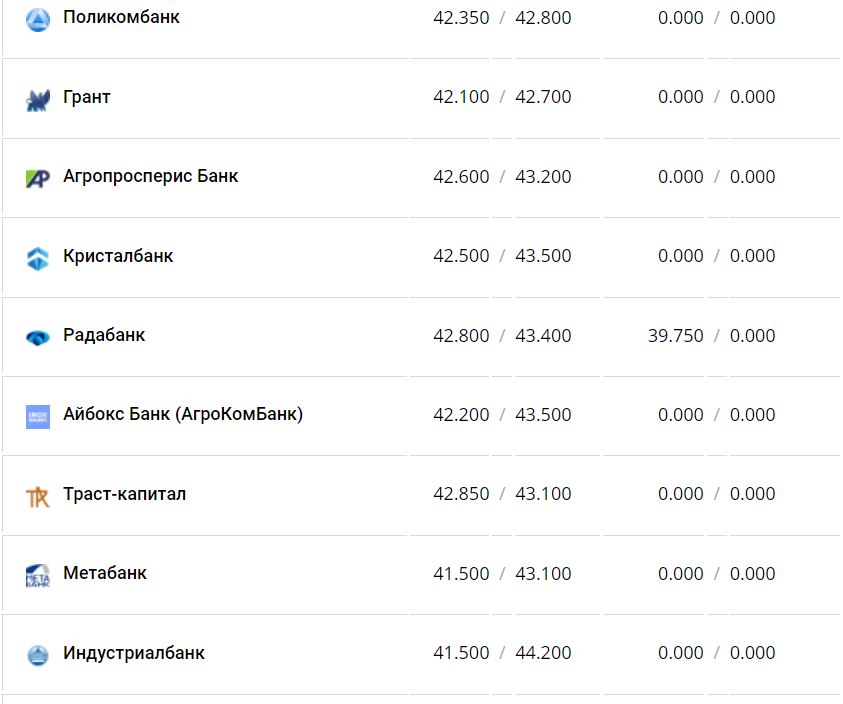843x704 pixels.
Task: Click Радабанк's 39.750 rate value
Action: click(x=675, y=336)
